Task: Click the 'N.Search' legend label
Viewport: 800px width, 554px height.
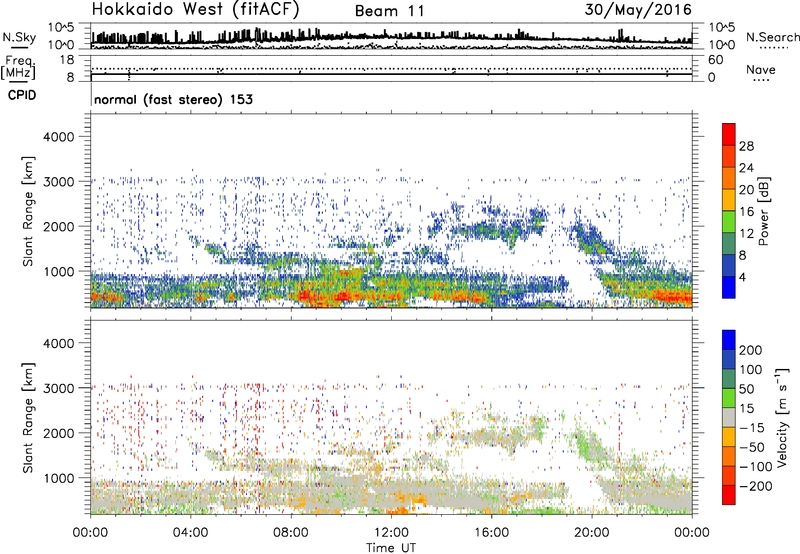Action: point(772,37)
